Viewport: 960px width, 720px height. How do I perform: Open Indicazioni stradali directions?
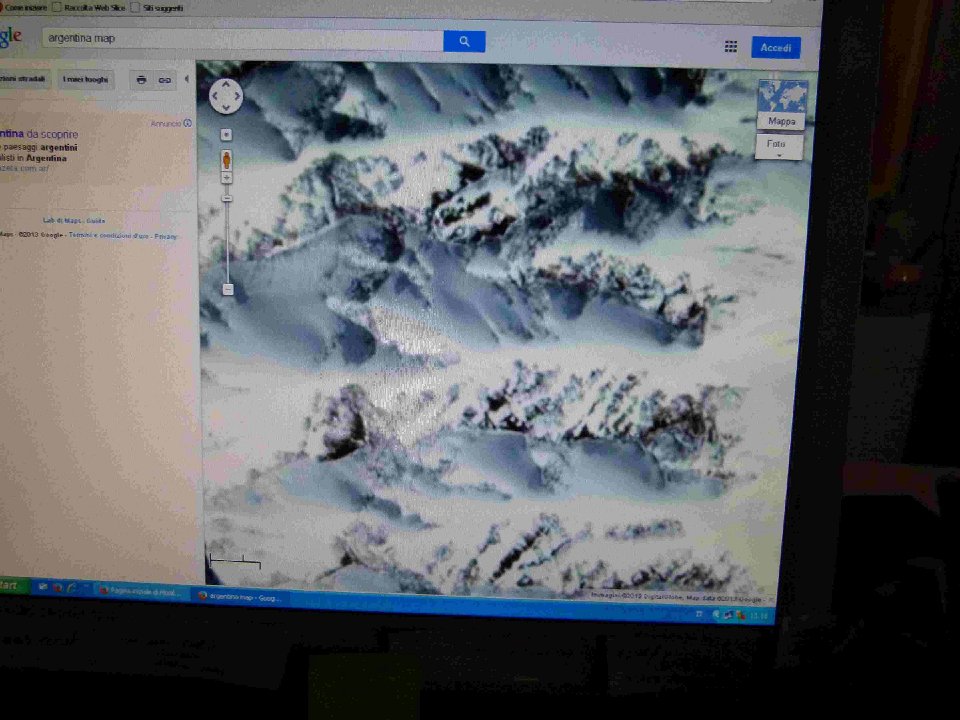(22, 79)
